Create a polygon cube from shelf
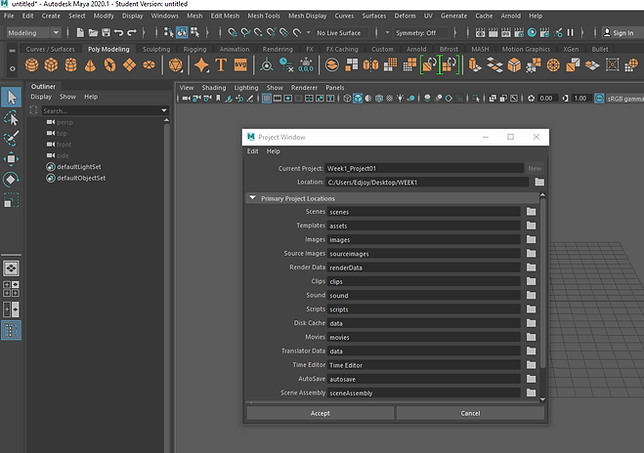The height and width of the screenshot is (453, 644). click(x=51, y=65)
